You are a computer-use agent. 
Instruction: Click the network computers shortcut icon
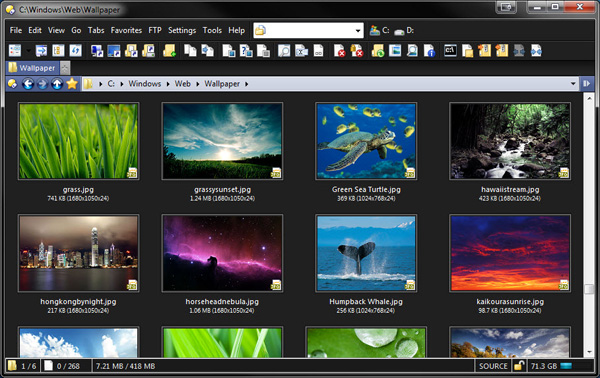point(96,51)
